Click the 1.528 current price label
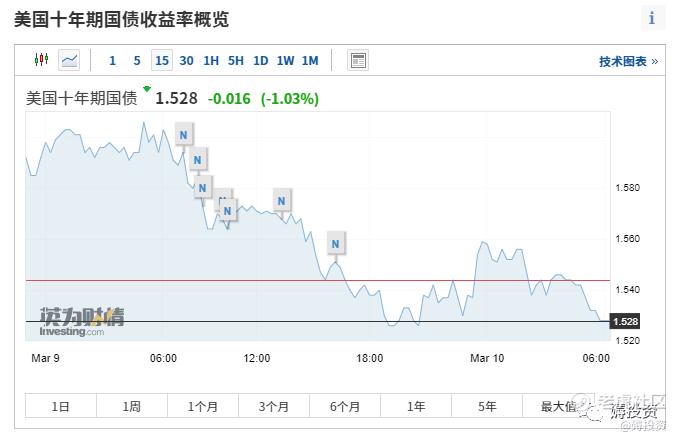The image size is (679, 441). point(177,99)
